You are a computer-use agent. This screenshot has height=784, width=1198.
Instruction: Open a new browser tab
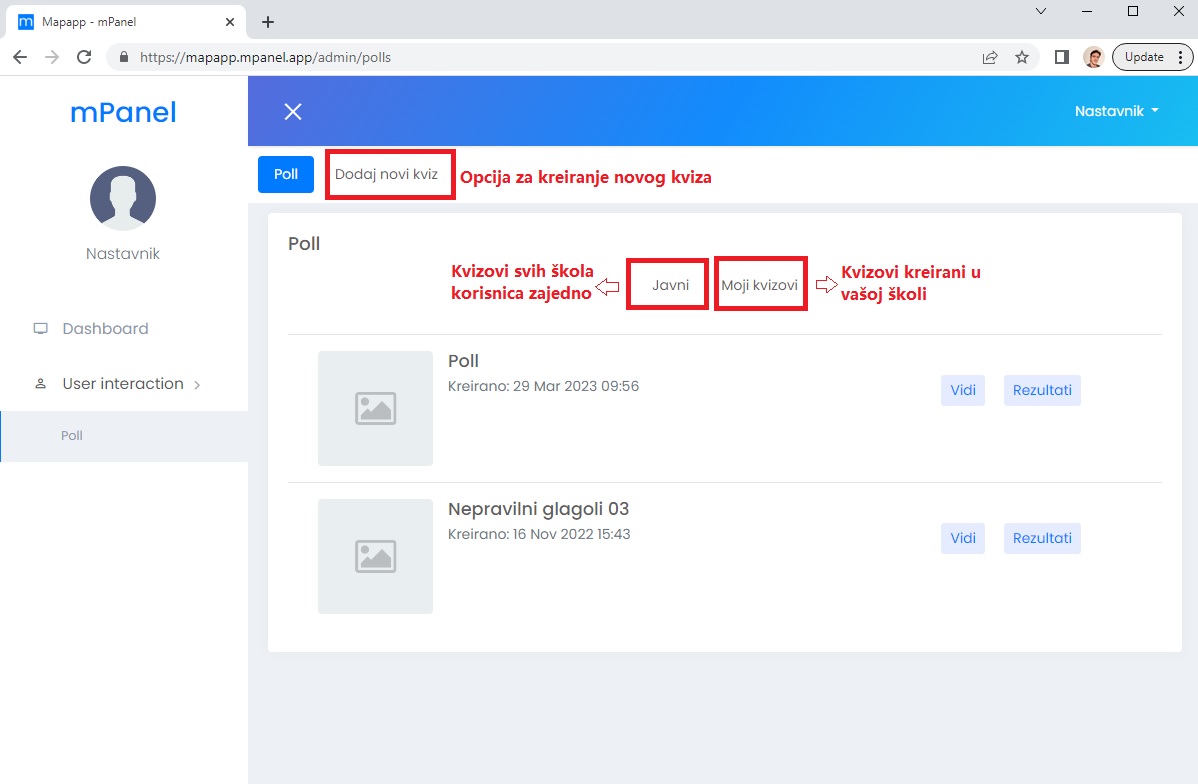[x=267, y=22]
